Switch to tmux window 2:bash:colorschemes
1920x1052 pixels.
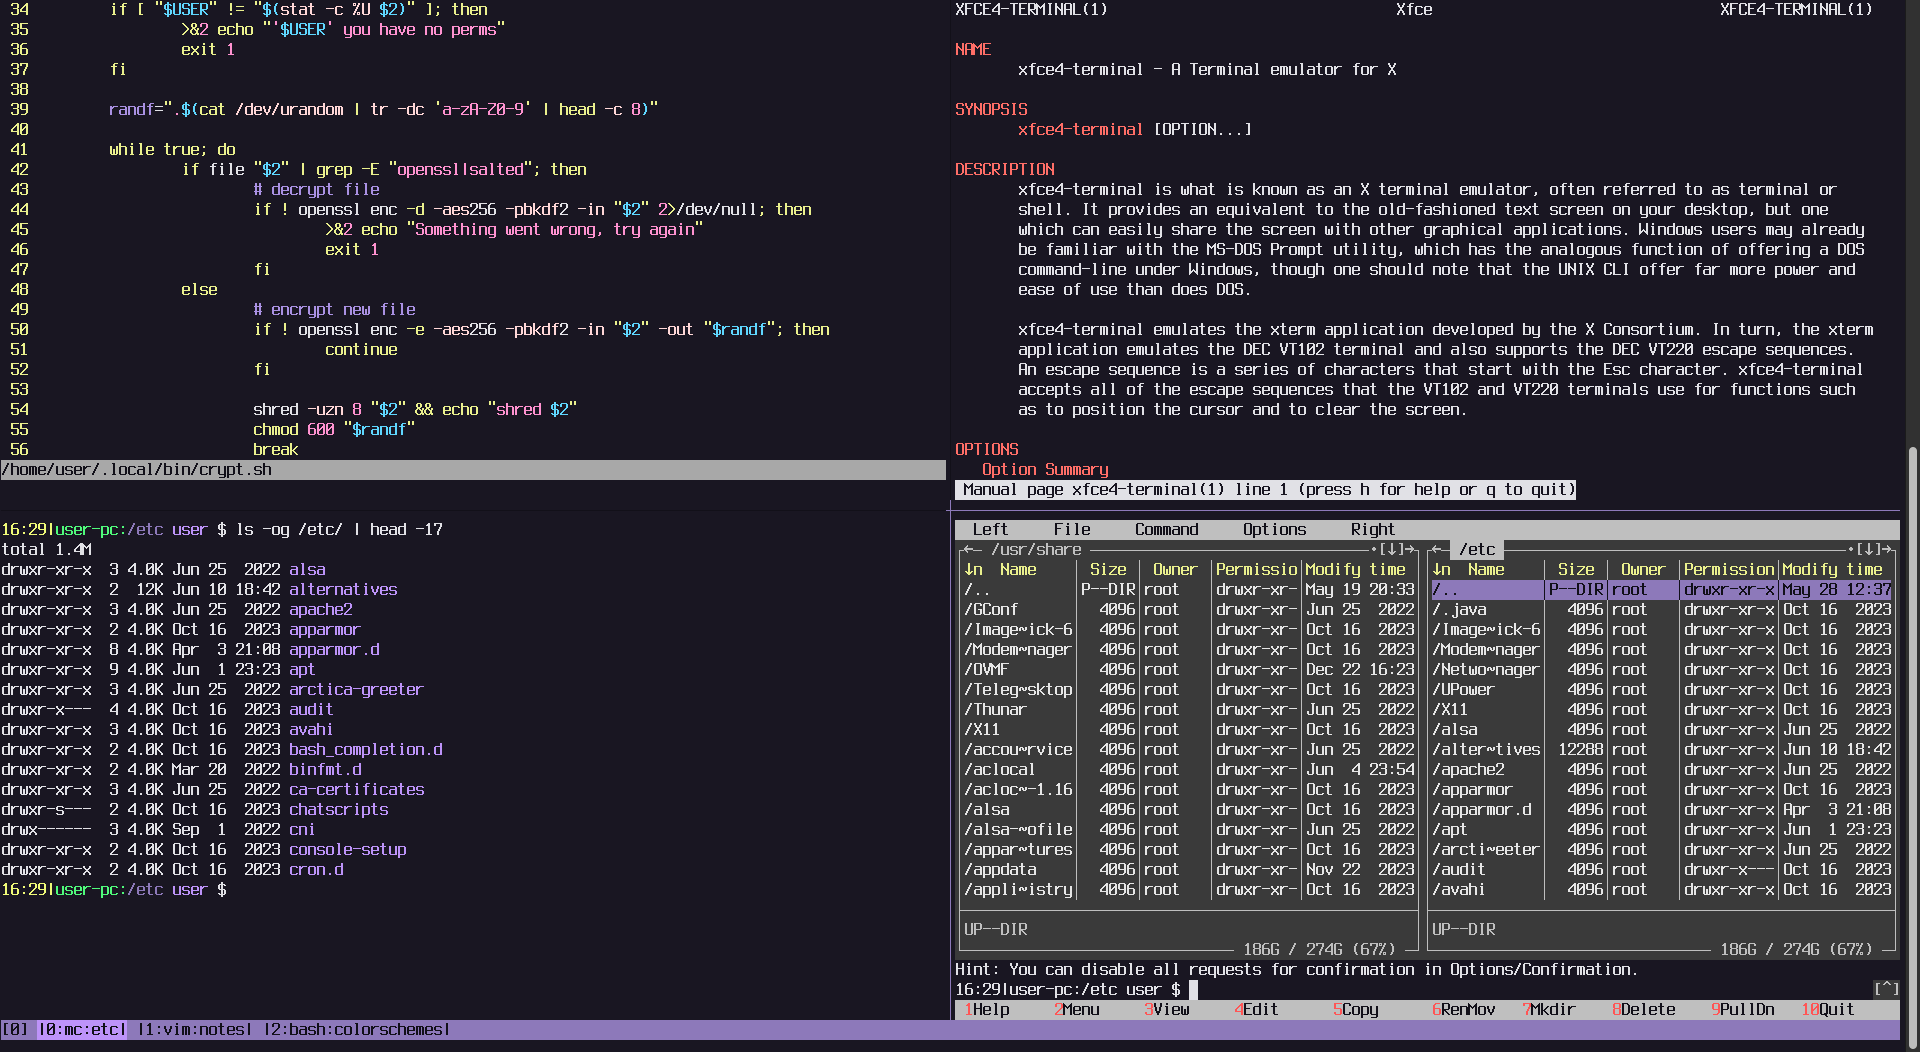(x=357, y=1029)
